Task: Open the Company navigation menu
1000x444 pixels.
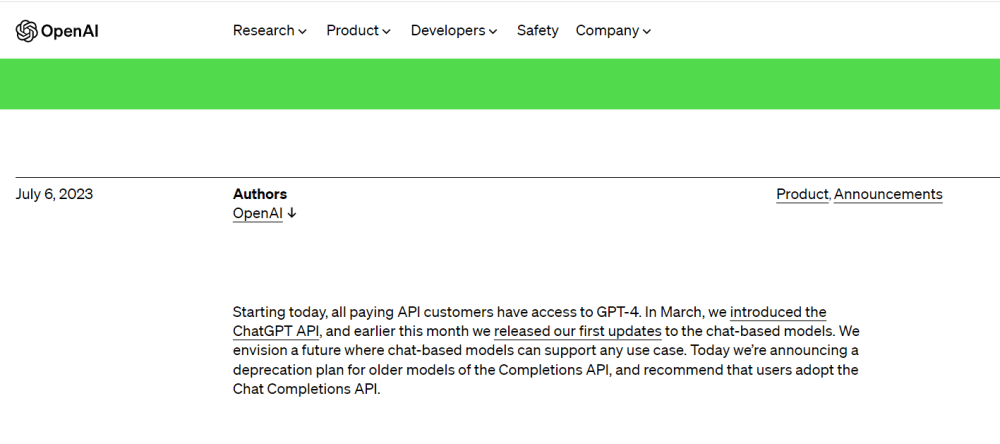Action: (x=607, y=31)
